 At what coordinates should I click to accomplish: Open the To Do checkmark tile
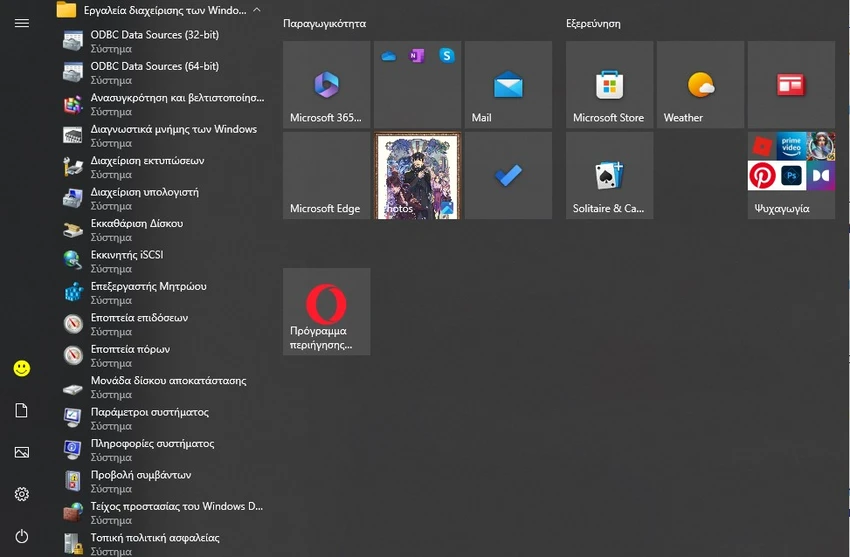coord(508,176)
